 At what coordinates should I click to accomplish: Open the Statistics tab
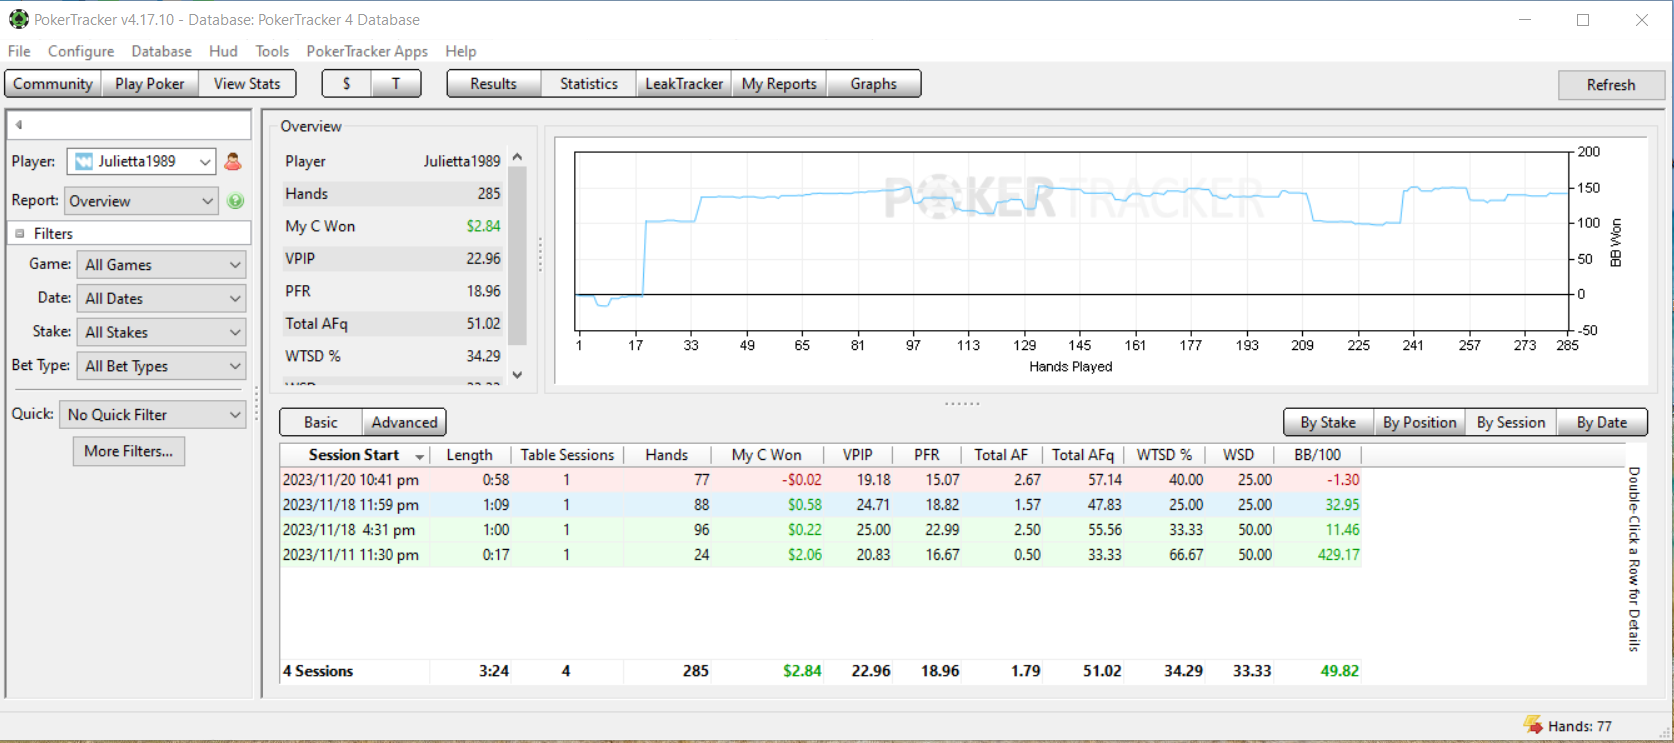pyautogui.click(x=589, y=84)
